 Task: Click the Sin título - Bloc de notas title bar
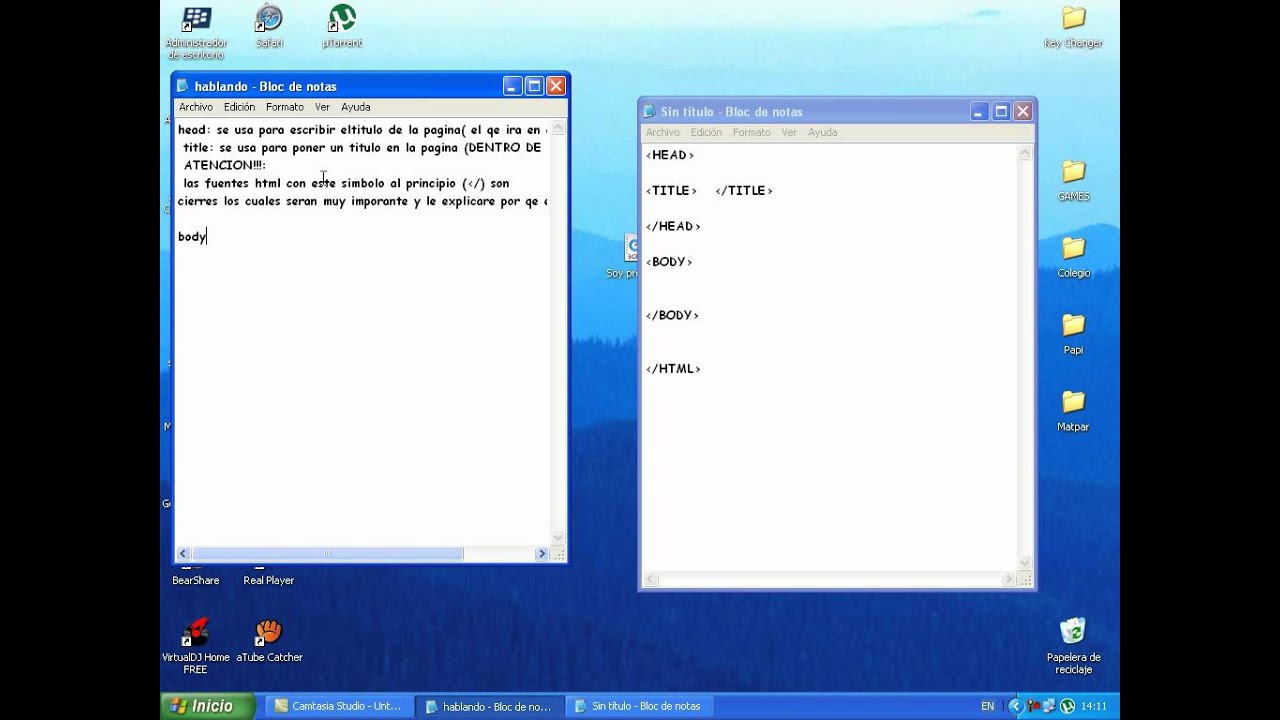pos(837,112)
